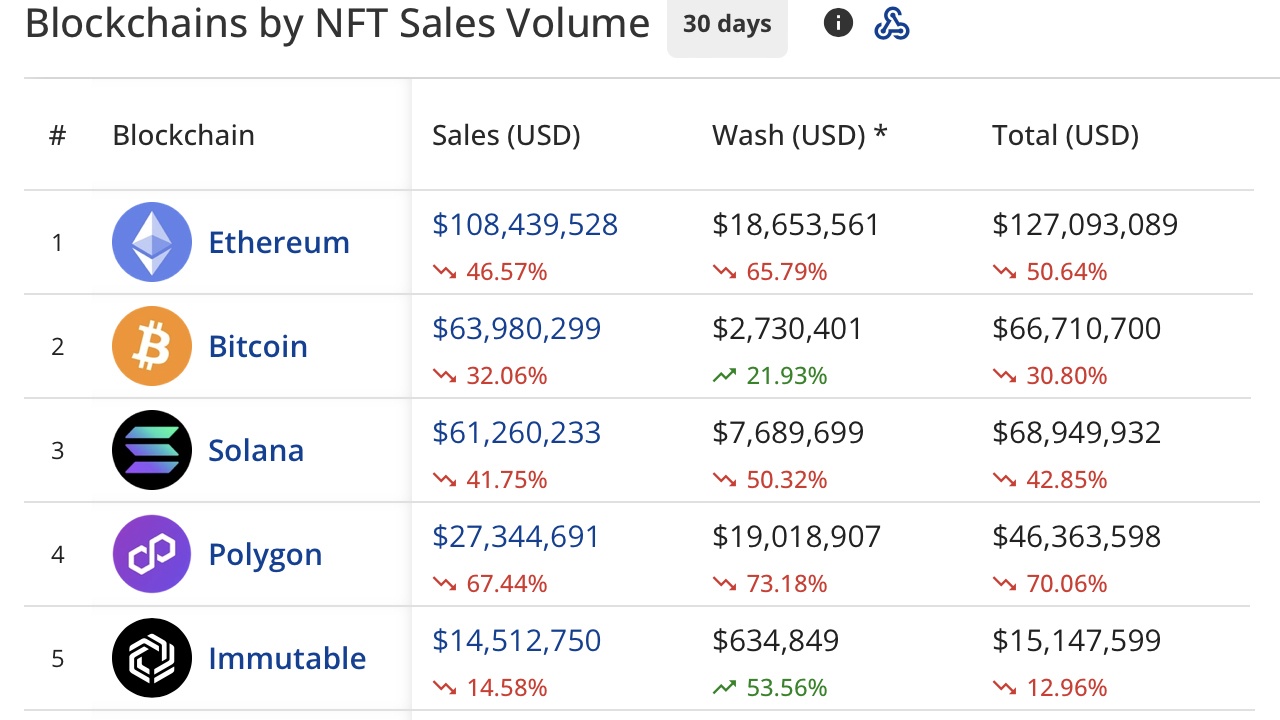Viewport: 1280px width, 720px height.
Task: Open the info circle icon
Action: click(838, 23)
